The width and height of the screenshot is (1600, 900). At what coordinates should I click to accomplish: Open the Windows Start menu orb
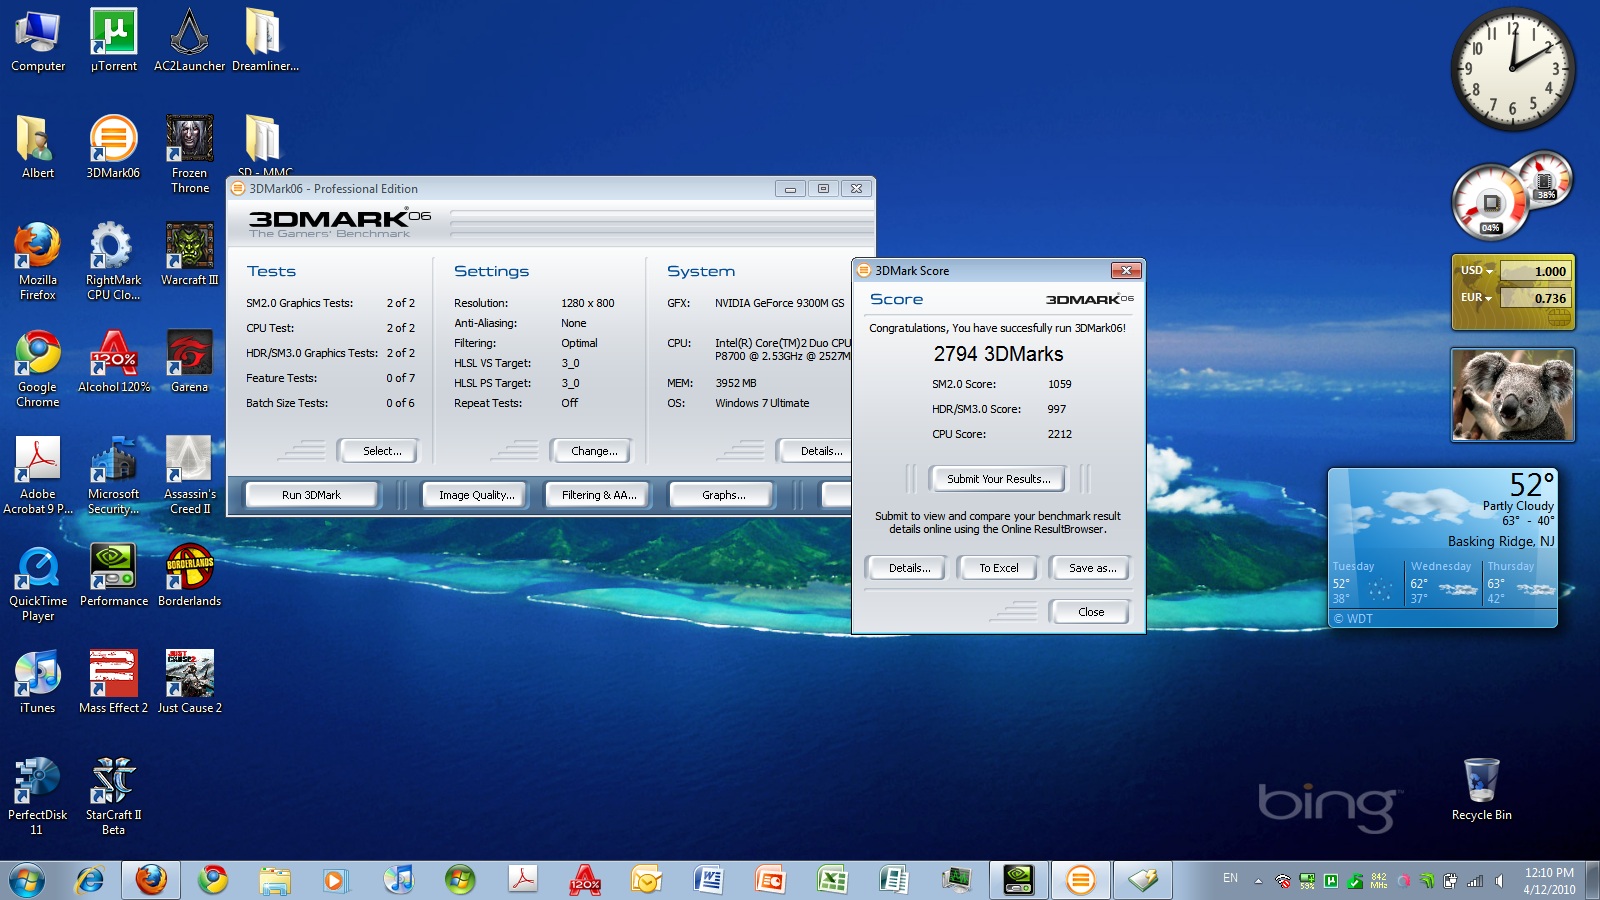tap(27, 880)
